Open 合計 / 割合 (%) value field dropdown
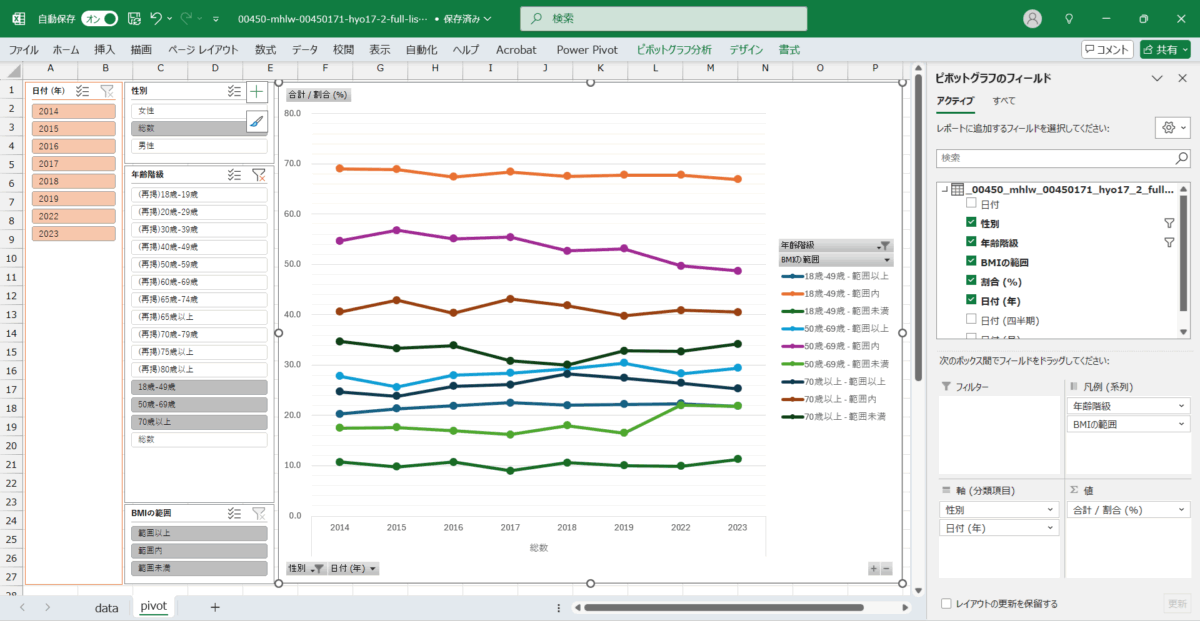 1182,510
